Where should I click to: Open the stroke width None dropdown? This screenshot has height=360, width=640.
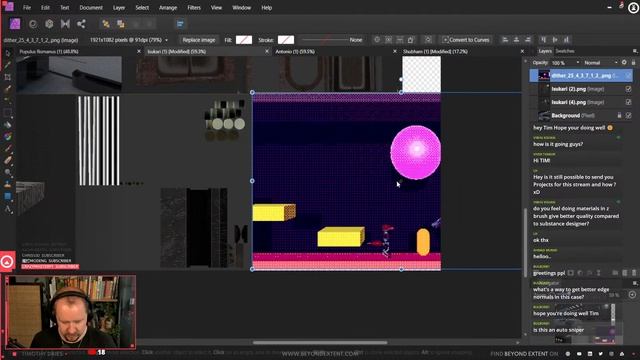tap(356, 40)
